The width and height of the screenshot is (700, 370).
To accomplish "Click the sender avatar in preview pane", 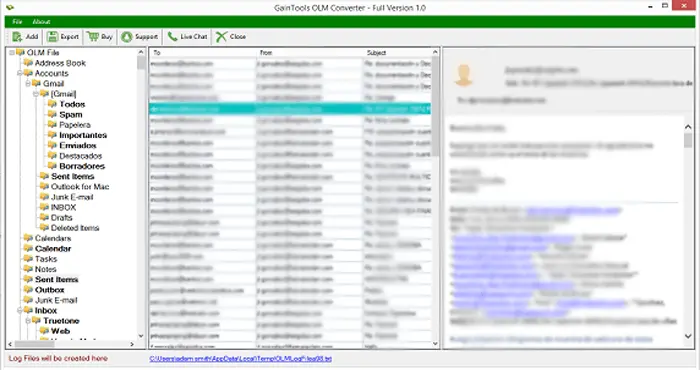I will click(463, 75).
